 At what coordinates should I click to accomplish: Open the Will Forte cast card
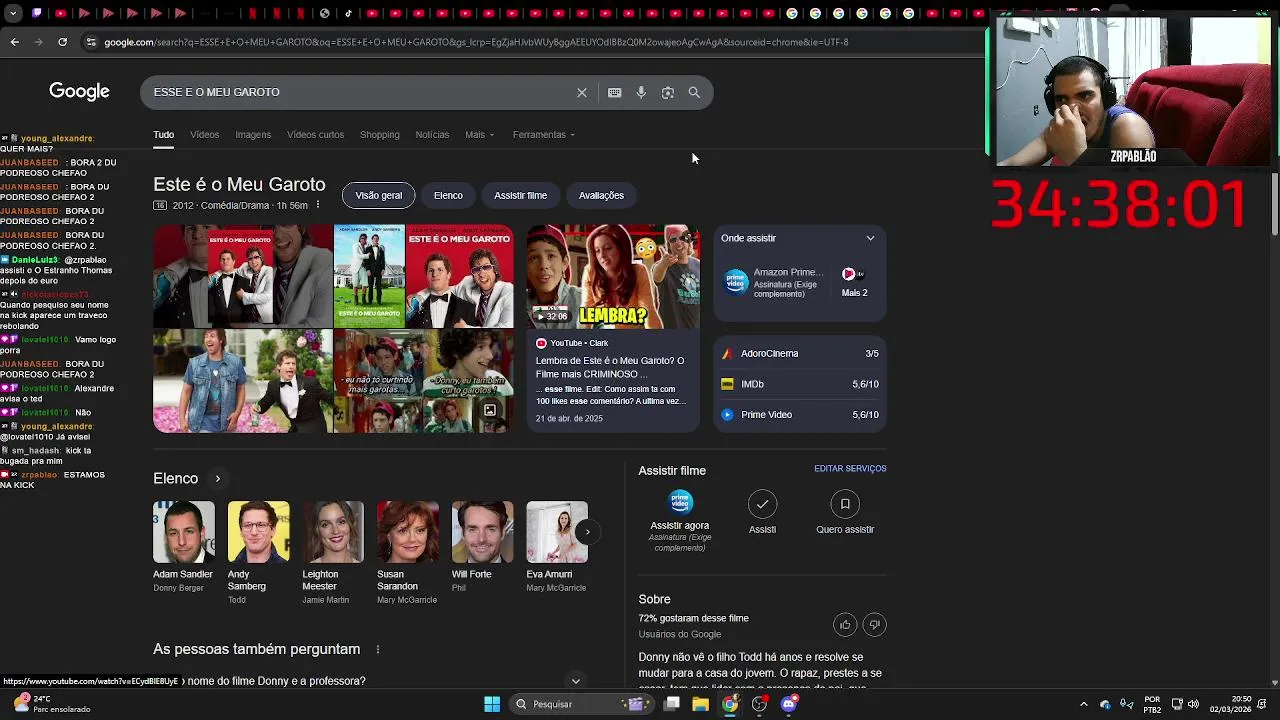482,547
